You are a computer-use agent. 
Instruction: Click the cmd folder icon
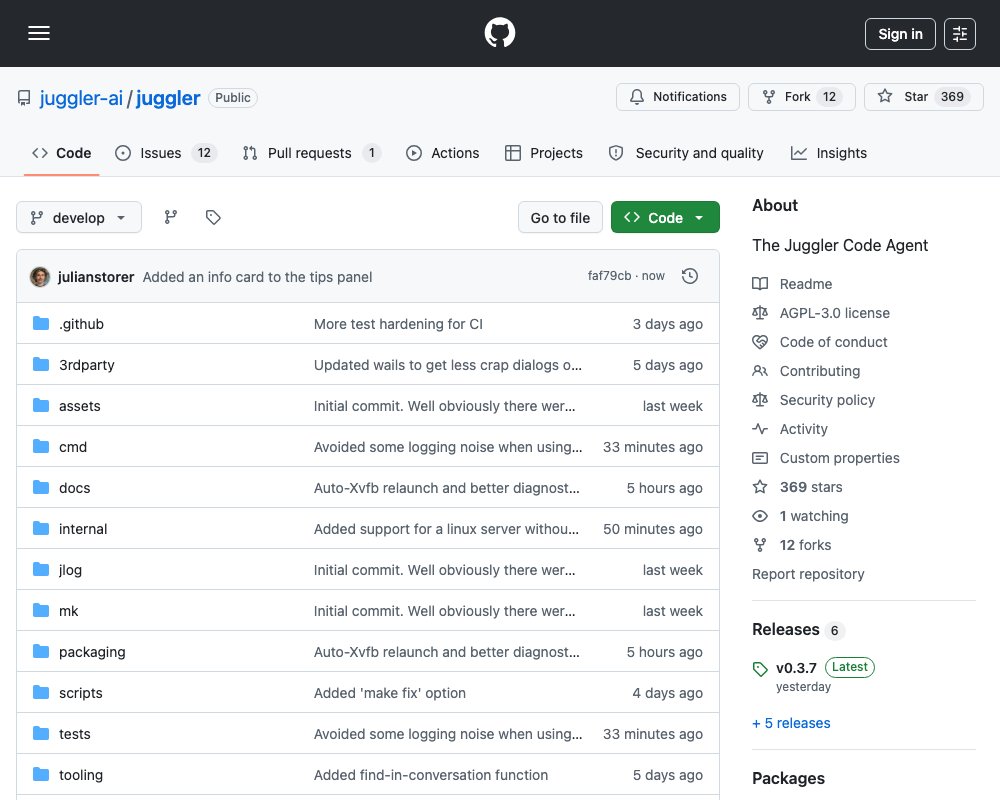[x=41, y=447]
